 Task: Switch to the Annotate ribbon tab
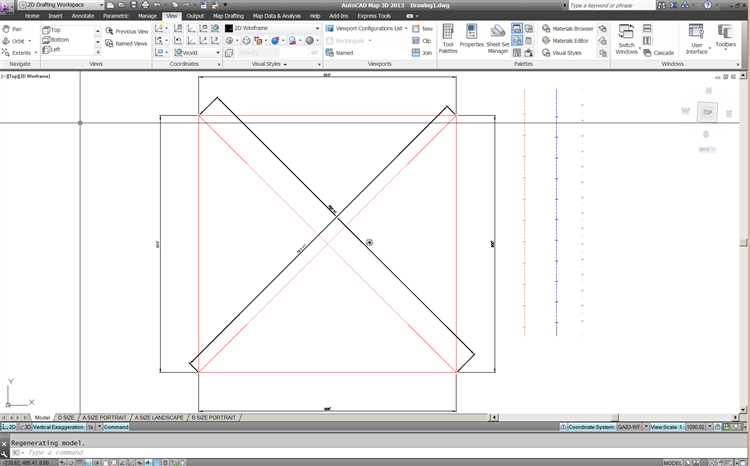pyautogui.click(x=83, y=16)
